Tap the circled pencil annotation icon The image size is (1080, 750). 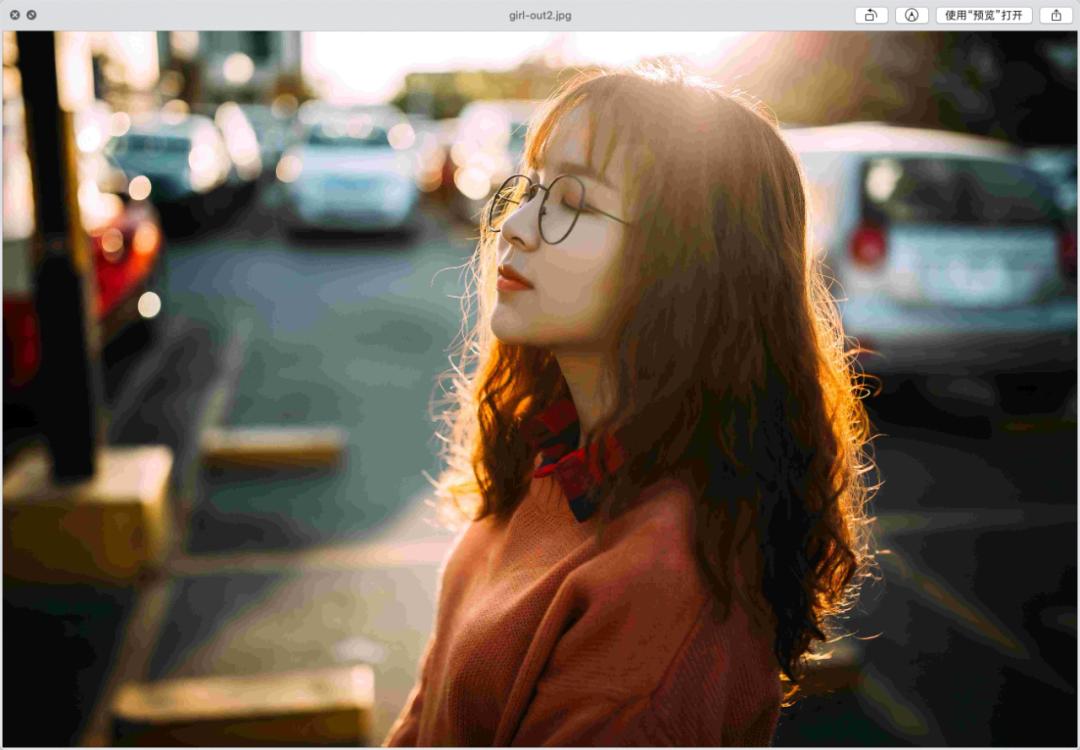[x=910, y=15]
